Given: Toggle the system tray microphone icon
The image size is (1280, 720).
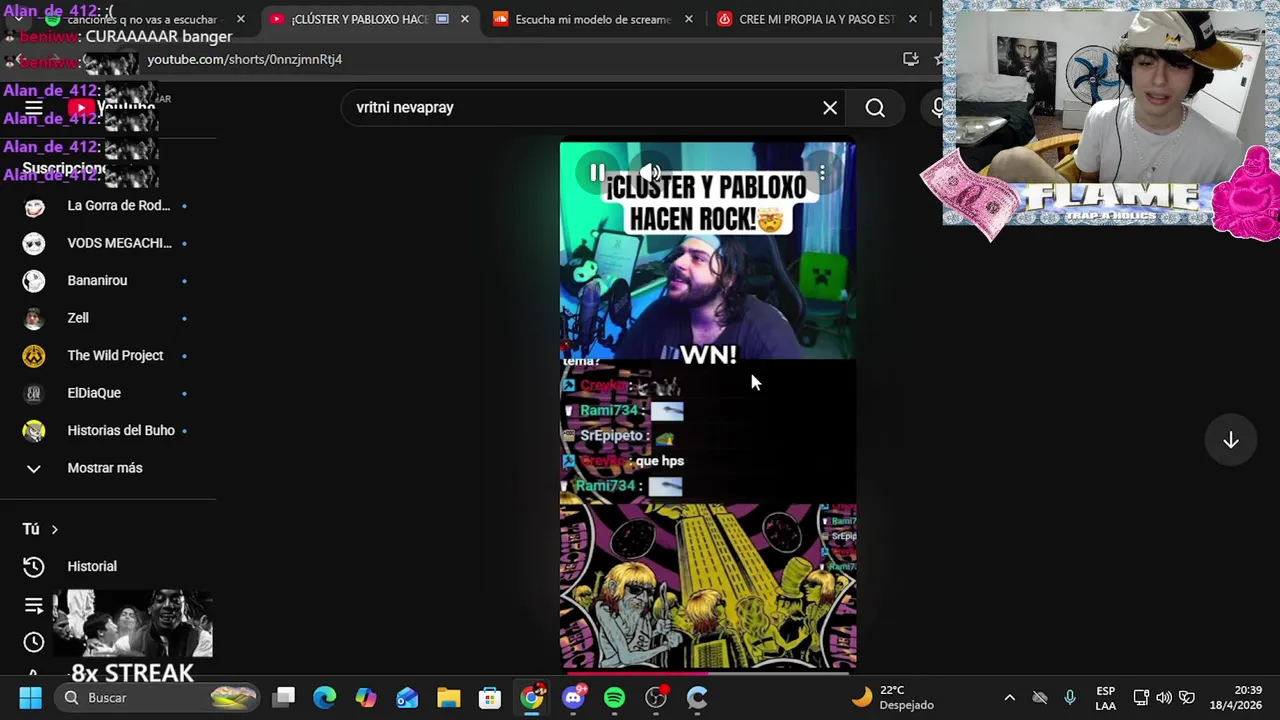Looking at the screenshot, I should 1070,698.
